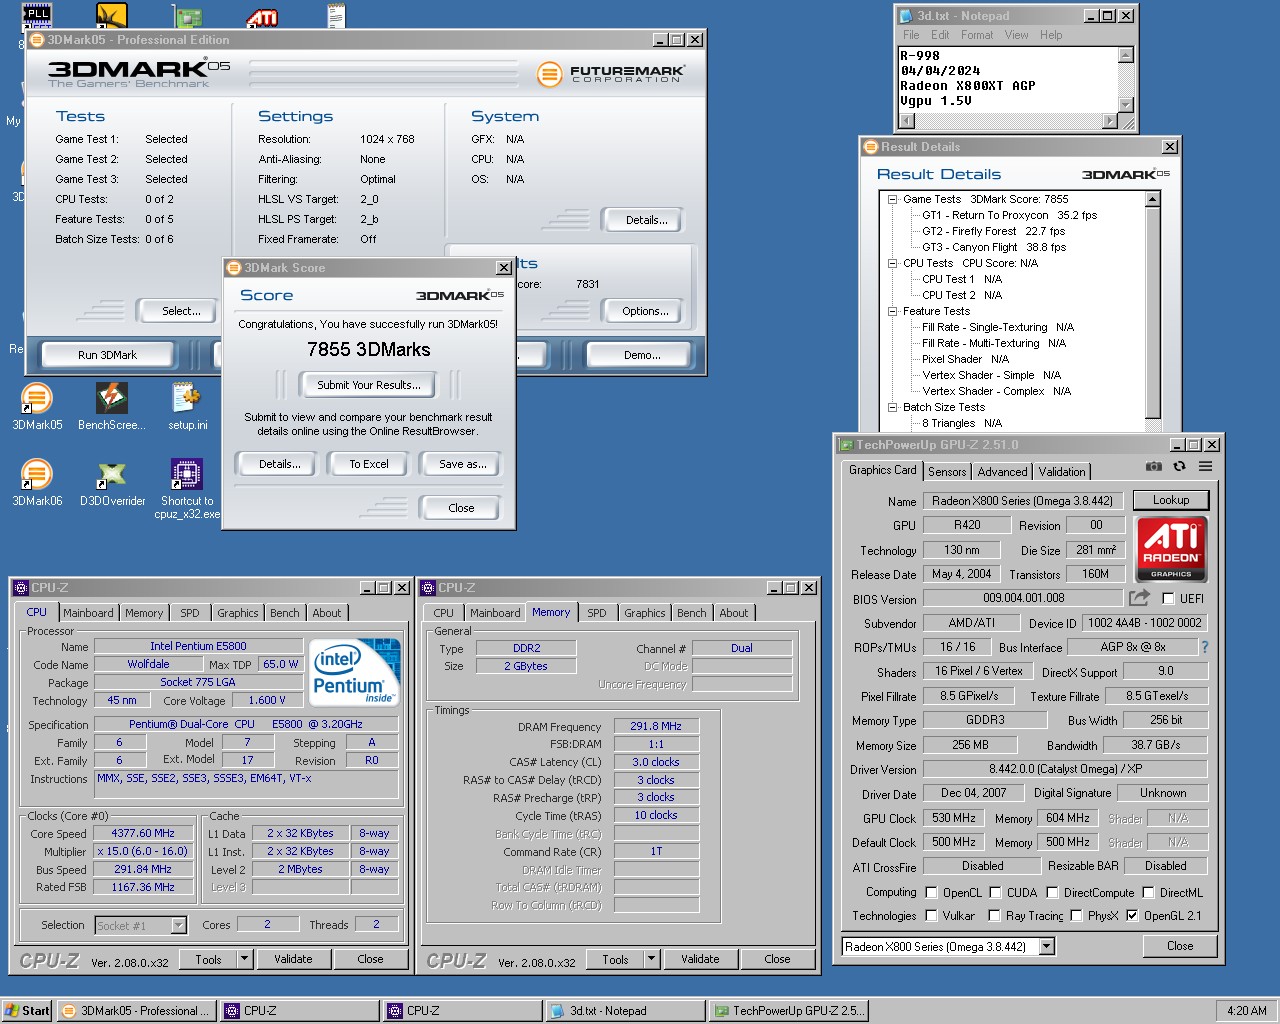Switch to TechPowerUp GPU-Z taskbar item
The width and height of the screenshot is (1280, 1024).
tap(788, 1011)
